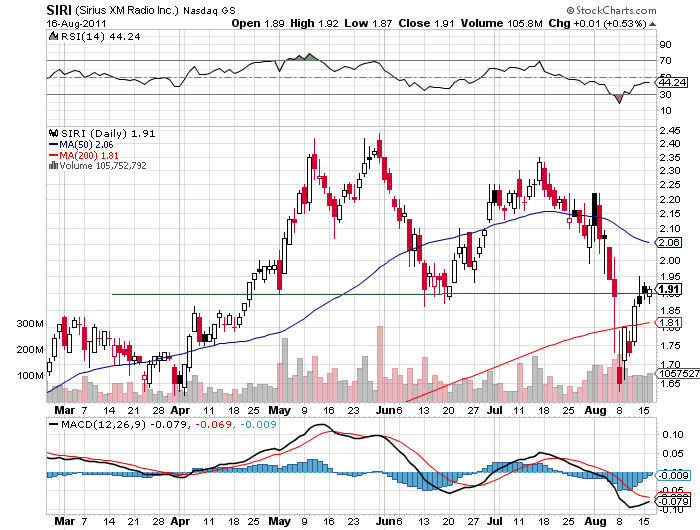Click the -0.079 tag on MACD right axis
This screenshot has width=700, height=530.
coord(672,502)
